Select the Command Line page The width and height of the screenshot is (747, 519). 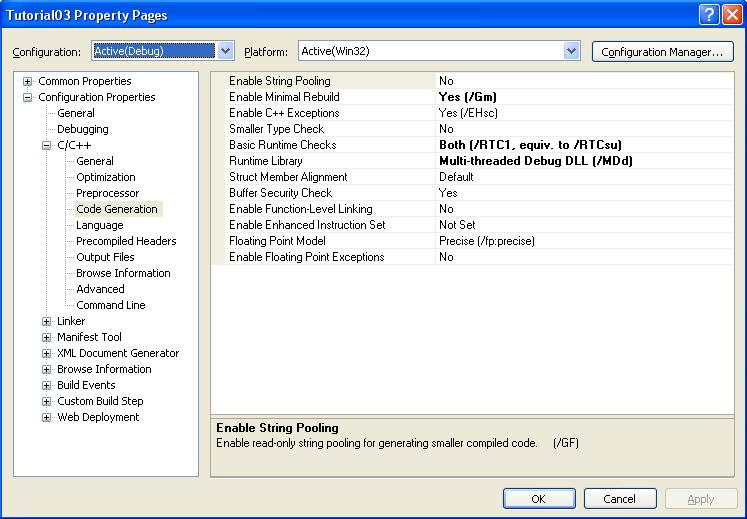(x=111, y=305)
